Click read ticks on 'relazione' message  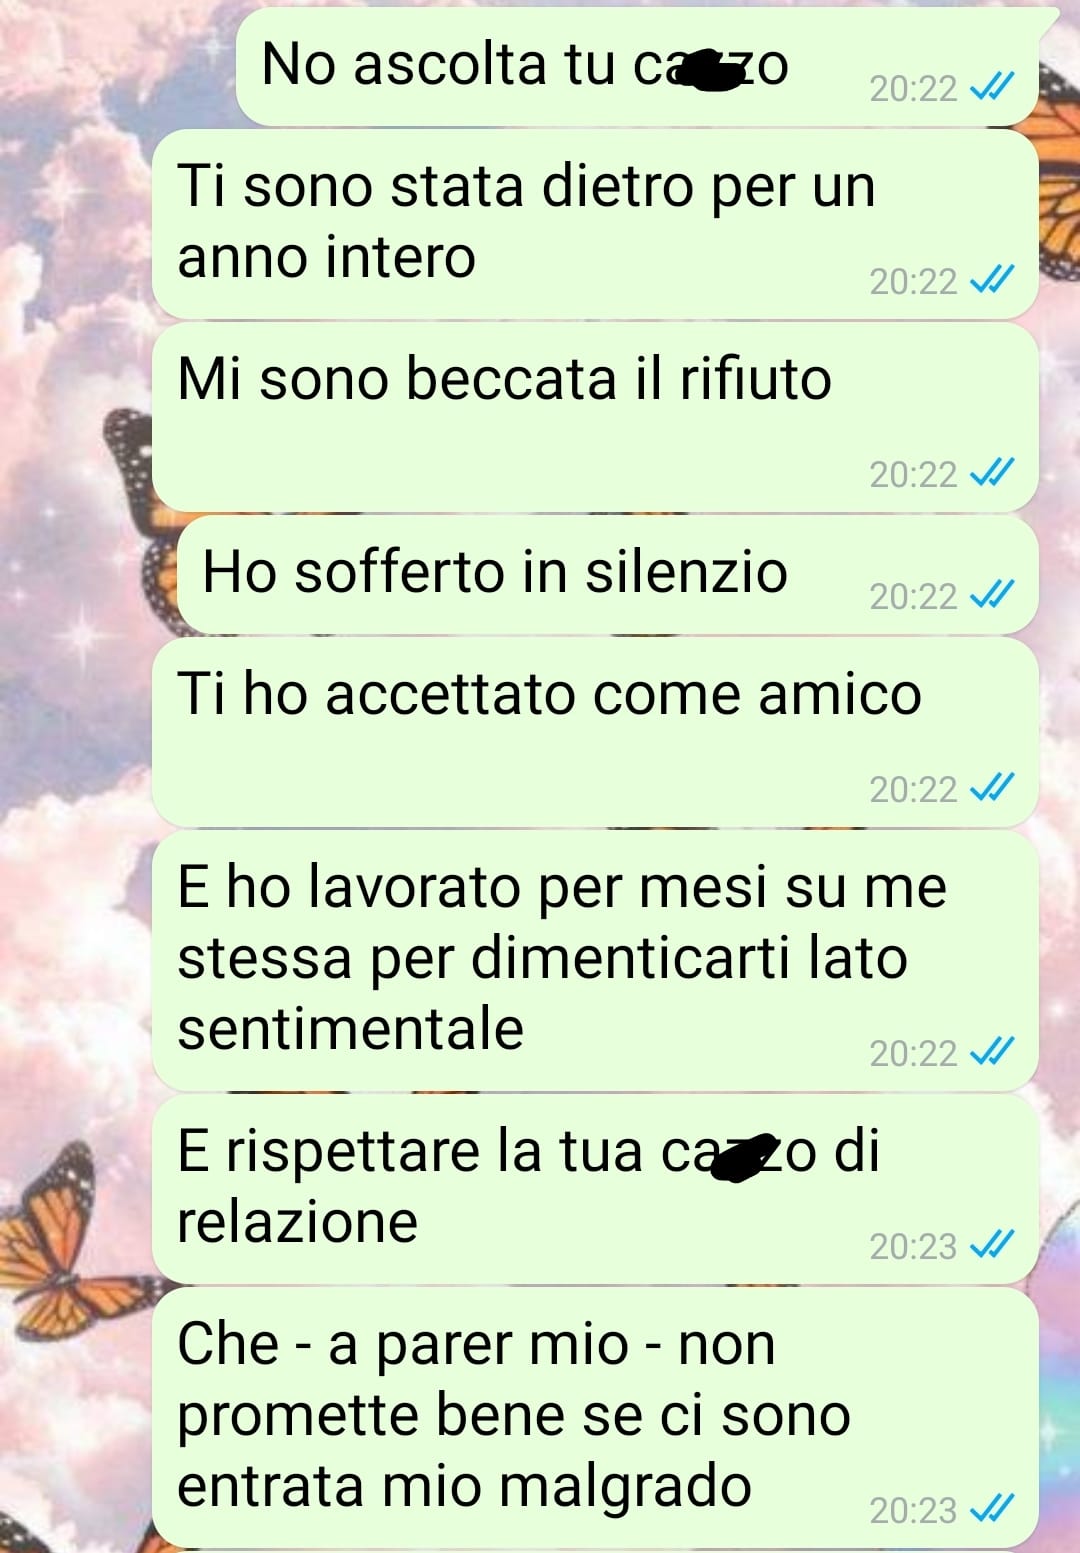pyautogui.click(x=993, y=1245)
